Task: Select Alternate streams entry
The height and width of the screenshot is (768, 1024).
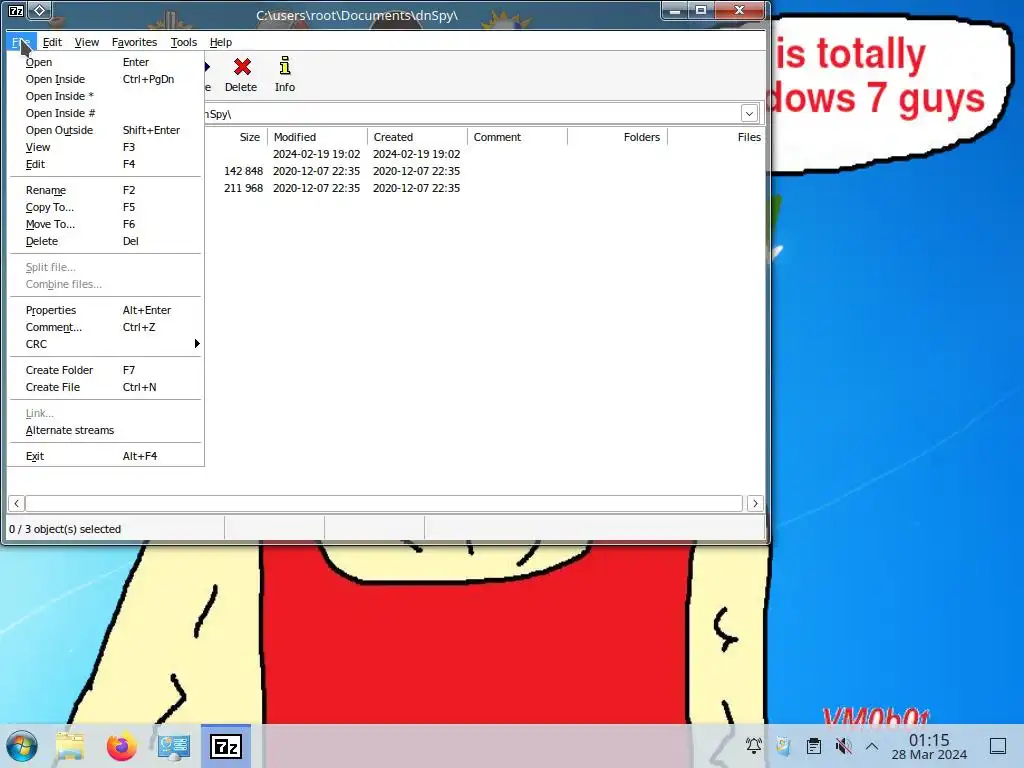Action: coord(106,430)
